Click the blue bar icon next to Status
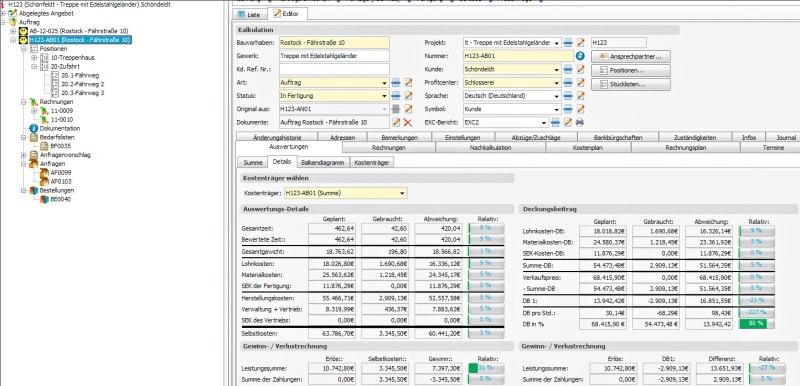 tap(395, 96)
